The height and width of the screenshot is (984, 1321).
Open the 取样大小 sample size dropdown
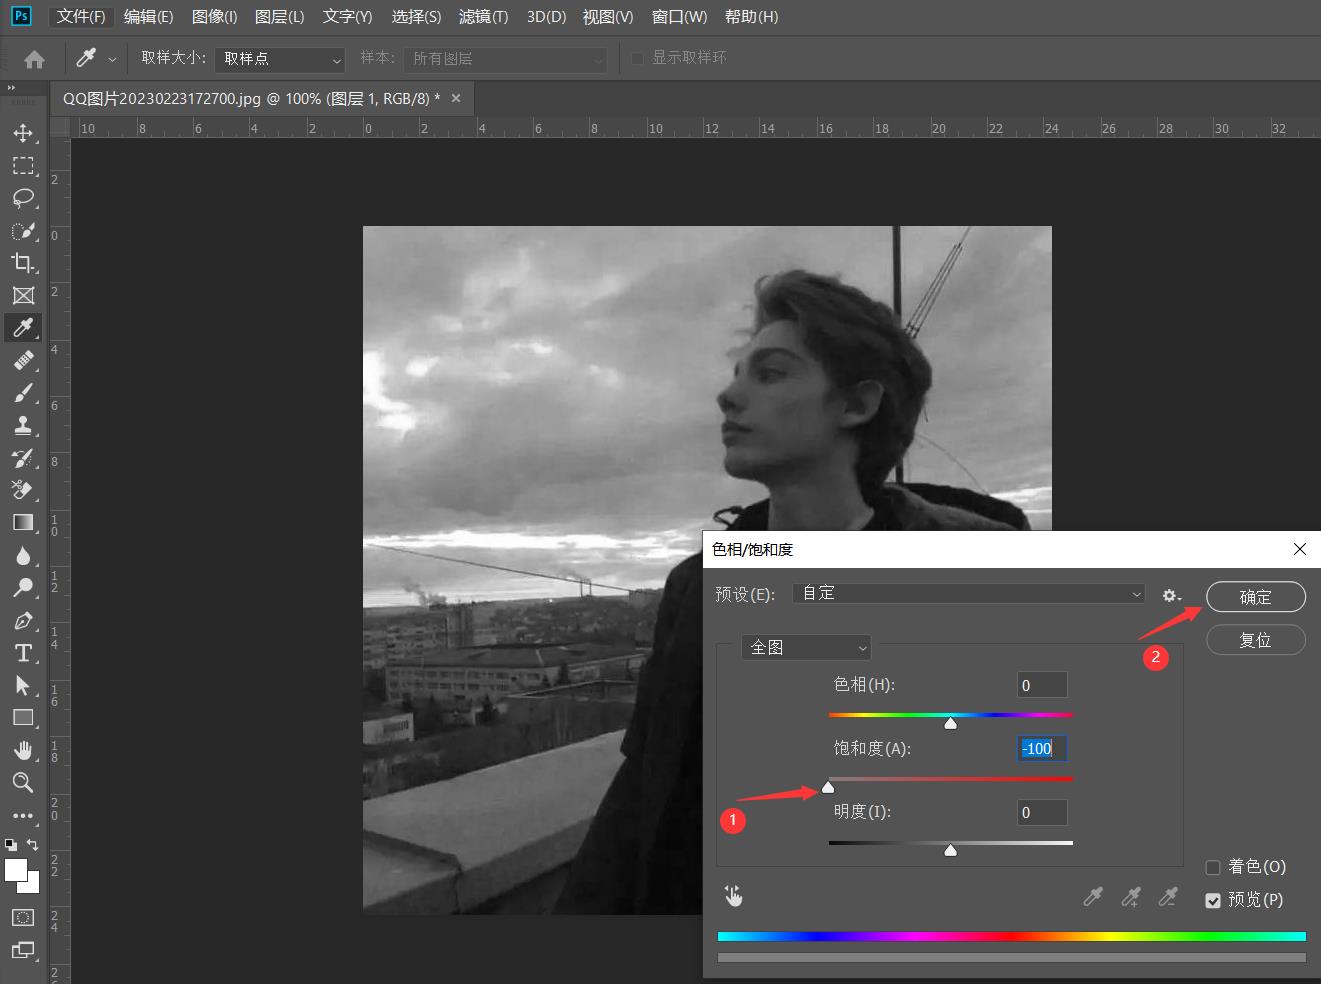pos(280,59)
